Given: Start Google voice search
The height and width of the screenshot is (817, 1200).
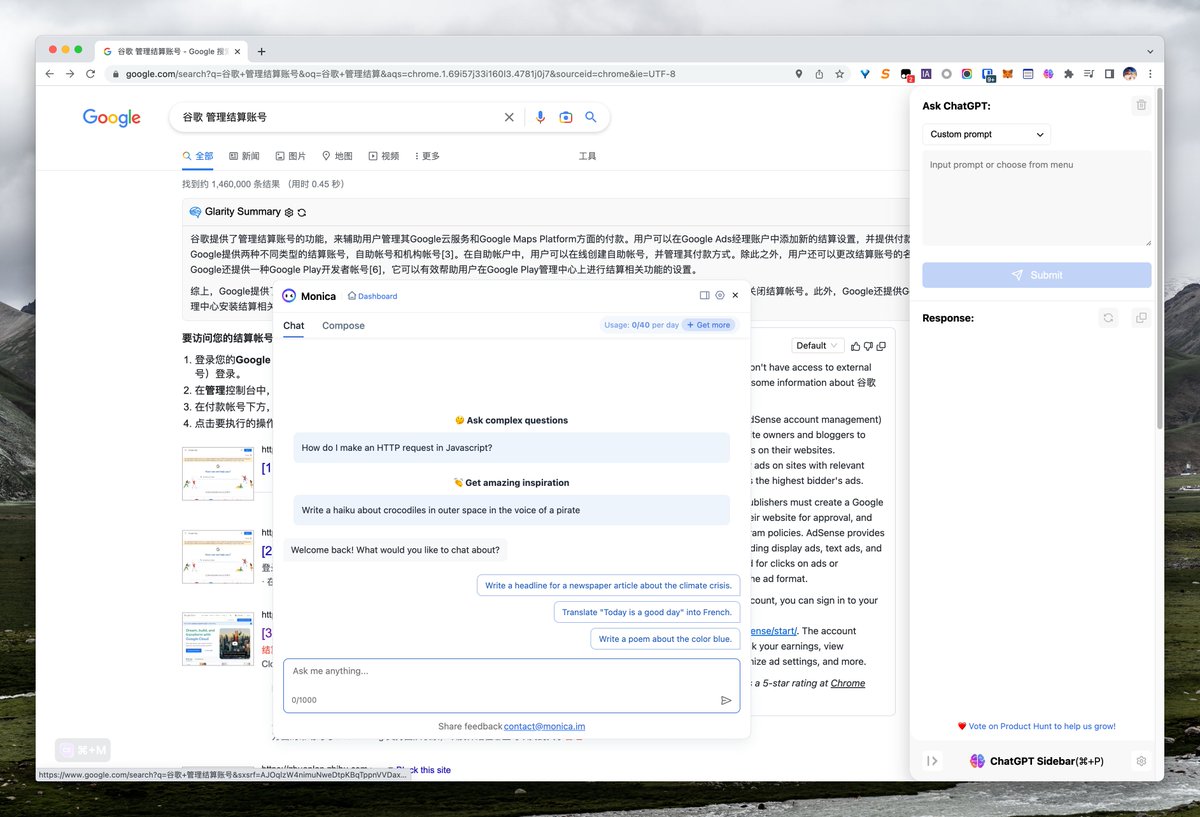Looking at the screenshot, I should [x=540, y=117].
